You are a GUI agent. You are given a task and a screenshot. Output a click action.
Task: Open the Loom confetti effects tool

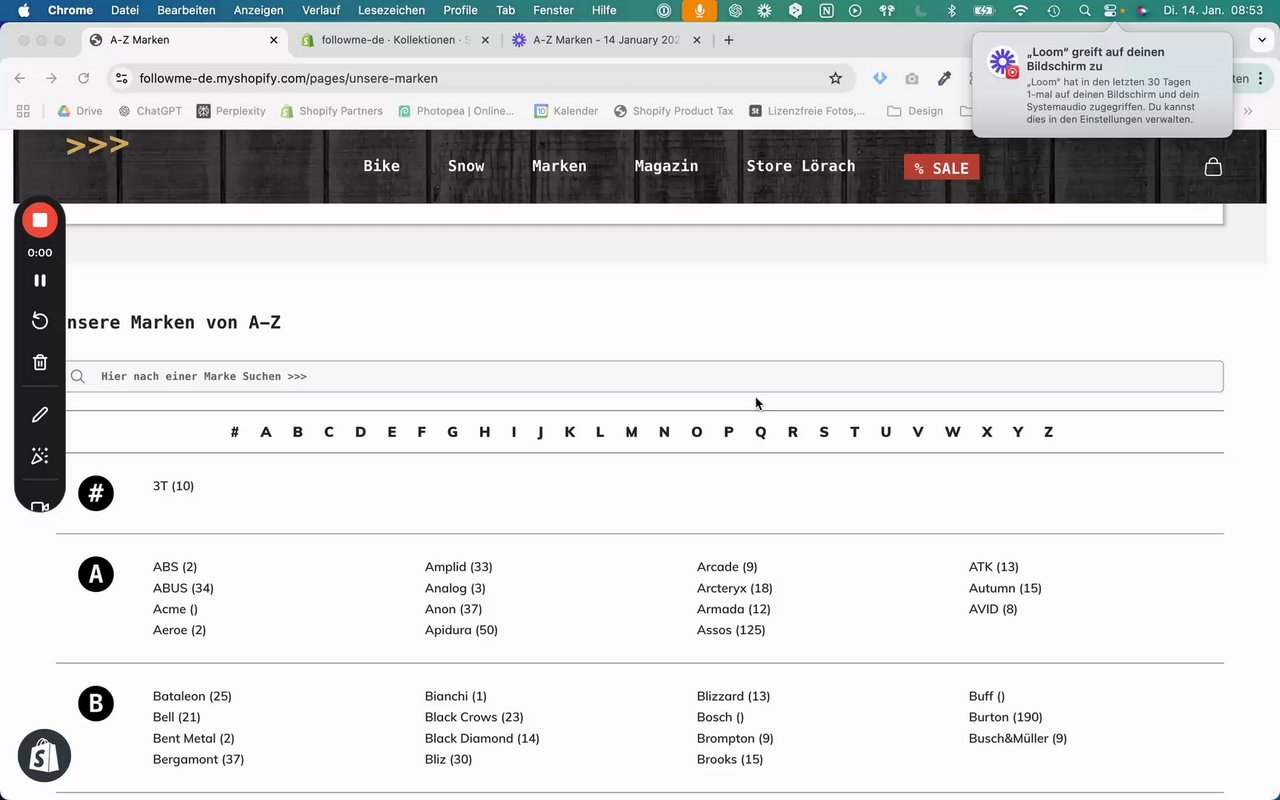click(x=40, y=456)
